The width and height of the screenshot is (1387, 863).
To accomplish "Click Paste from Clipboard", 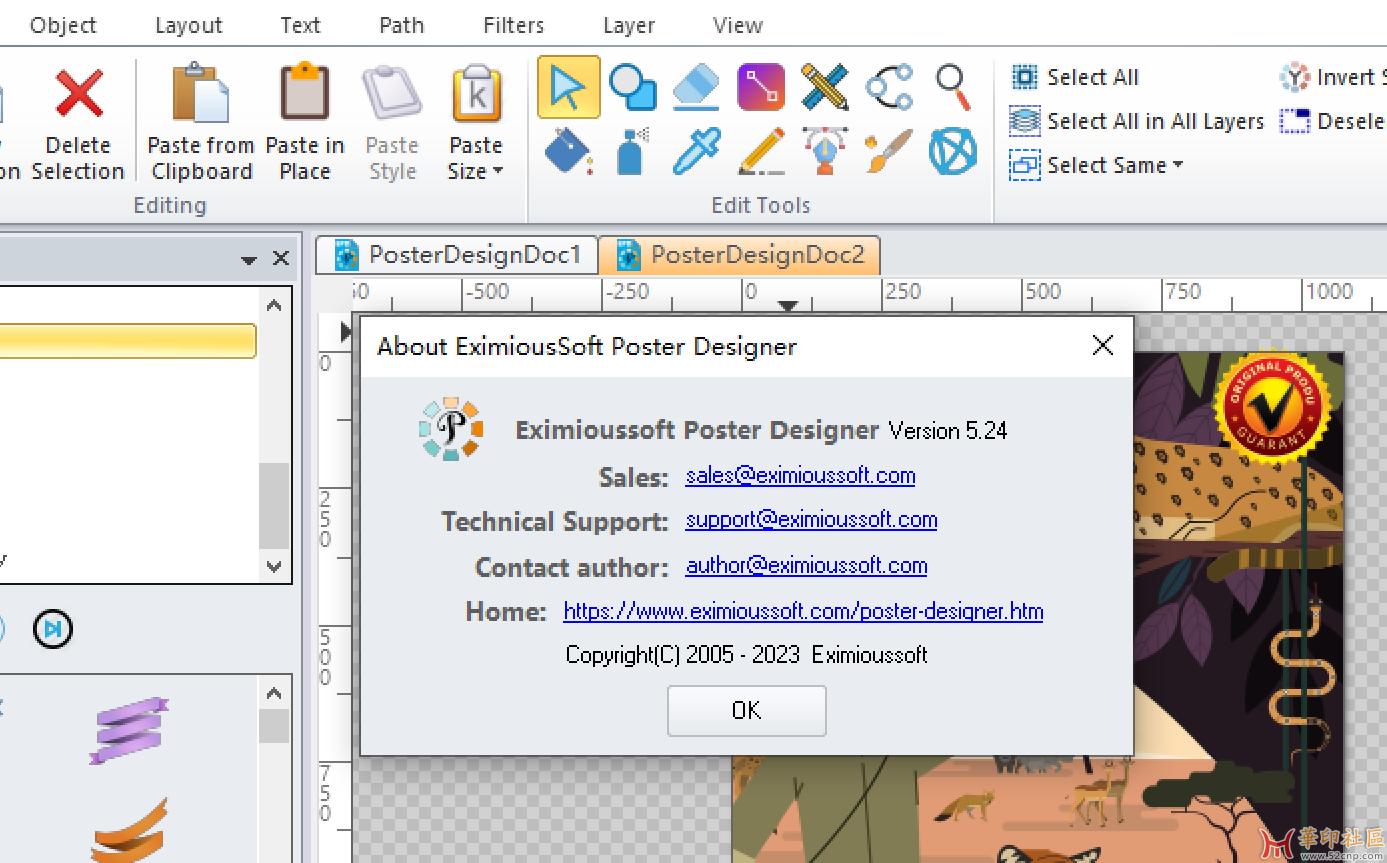I will click(201, 122).
